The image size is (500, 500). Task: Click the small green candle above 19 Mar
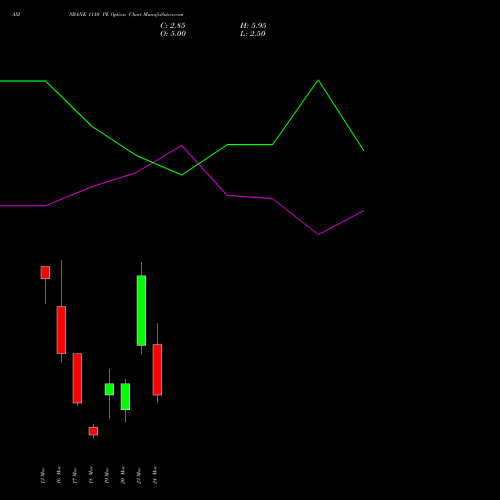(109, 389)
